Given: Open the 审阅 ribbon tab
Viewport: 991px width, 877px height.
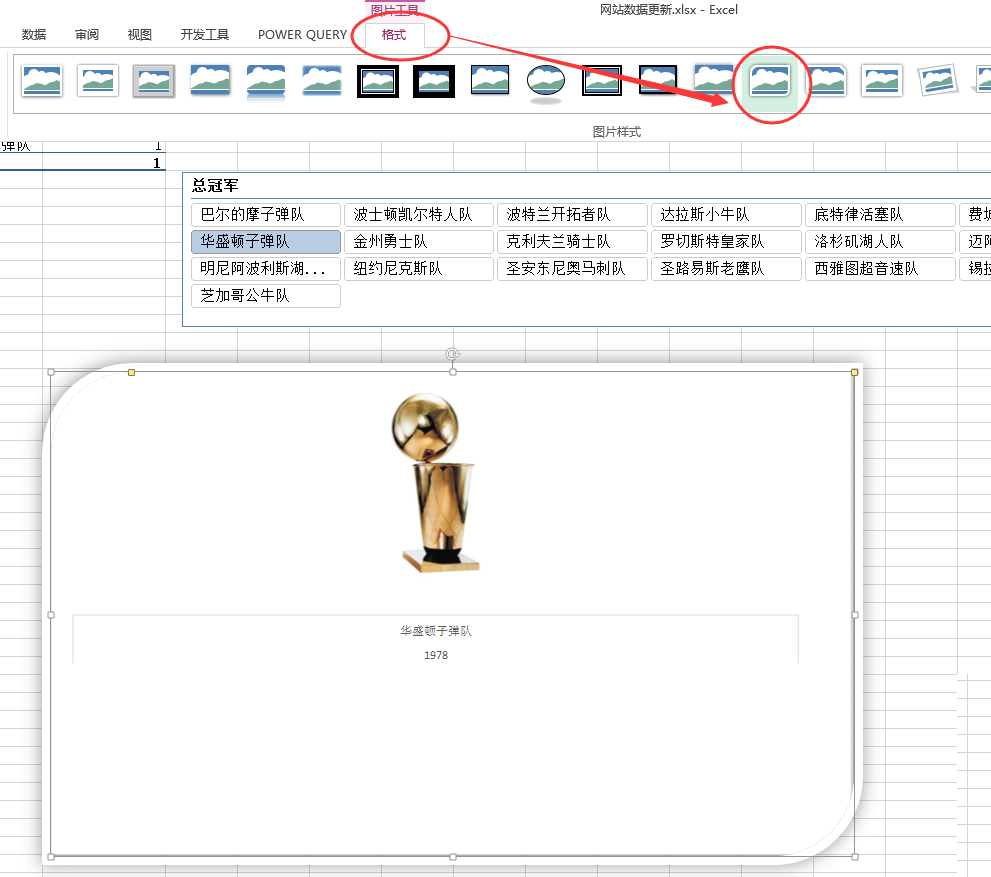Looking at the screenshot, I should coord(87,35).
